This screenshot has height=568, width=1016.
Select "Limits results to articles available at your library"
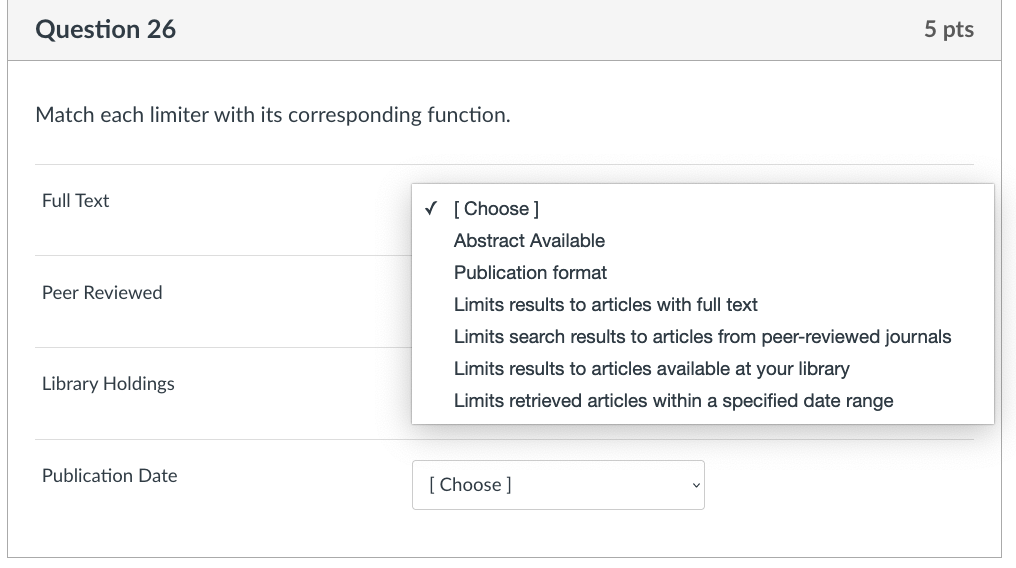651,369
